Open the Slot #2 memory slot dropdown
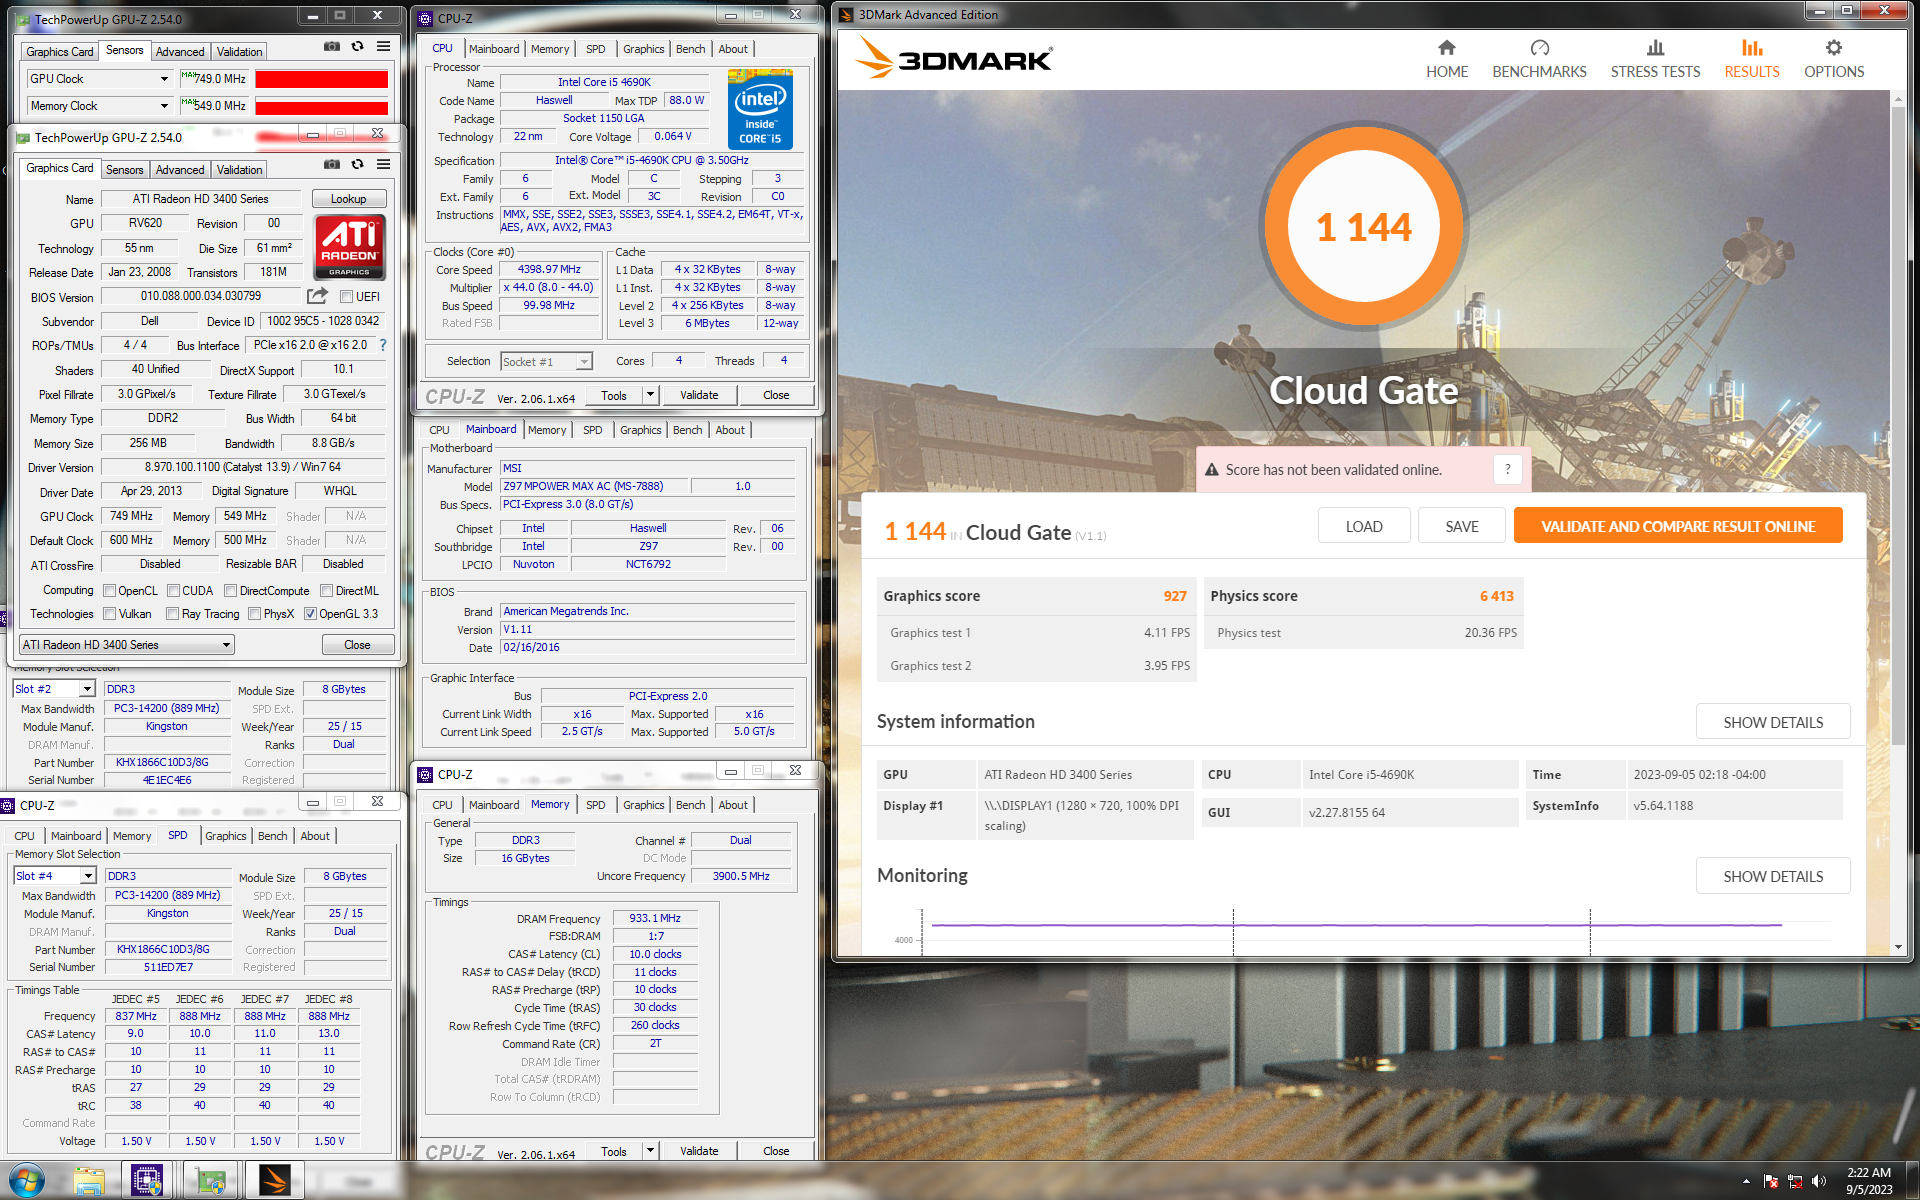1920x1200 pixels. tap(87, 689)
